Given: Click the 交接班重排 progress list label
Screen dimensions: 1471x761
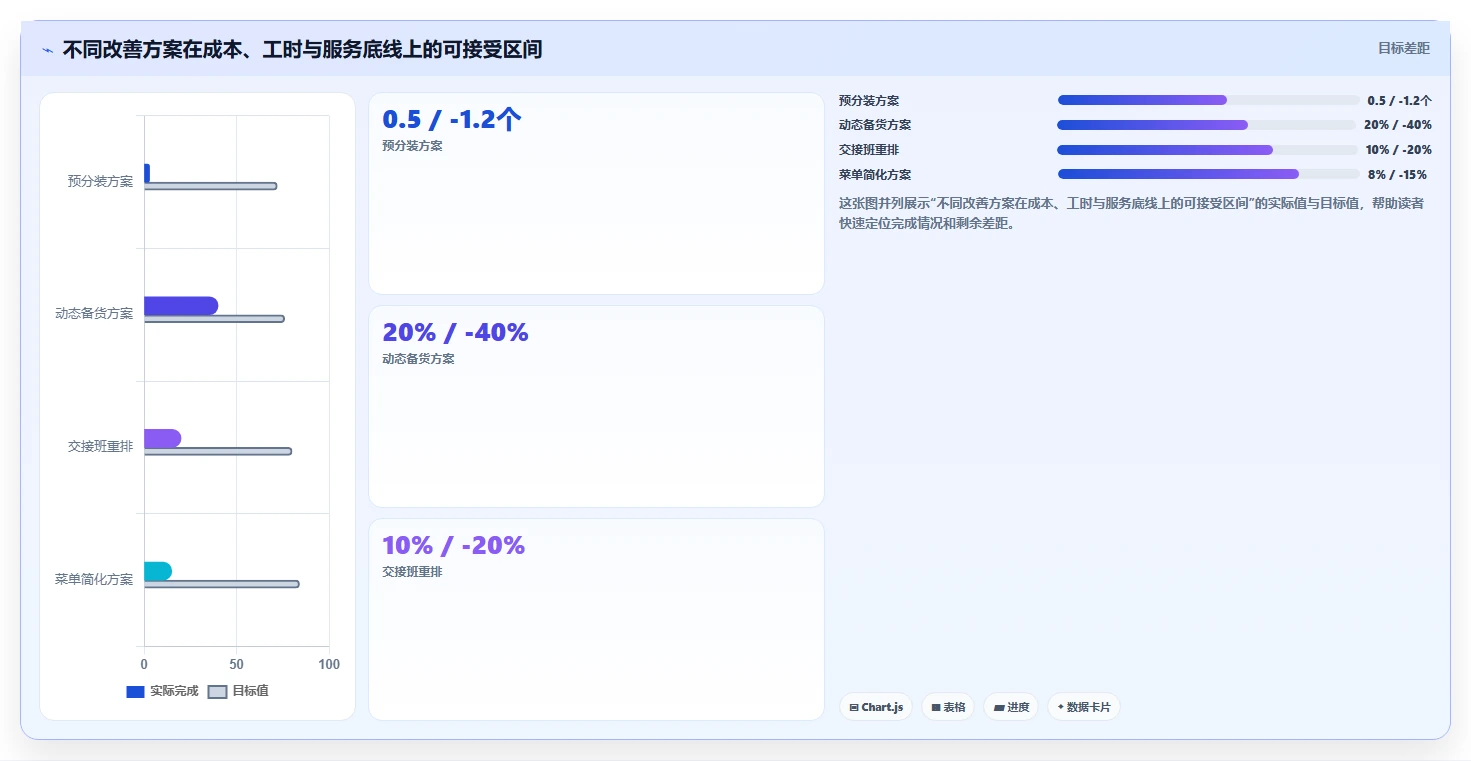Looking at the screenshot, I should pos(869,150).
